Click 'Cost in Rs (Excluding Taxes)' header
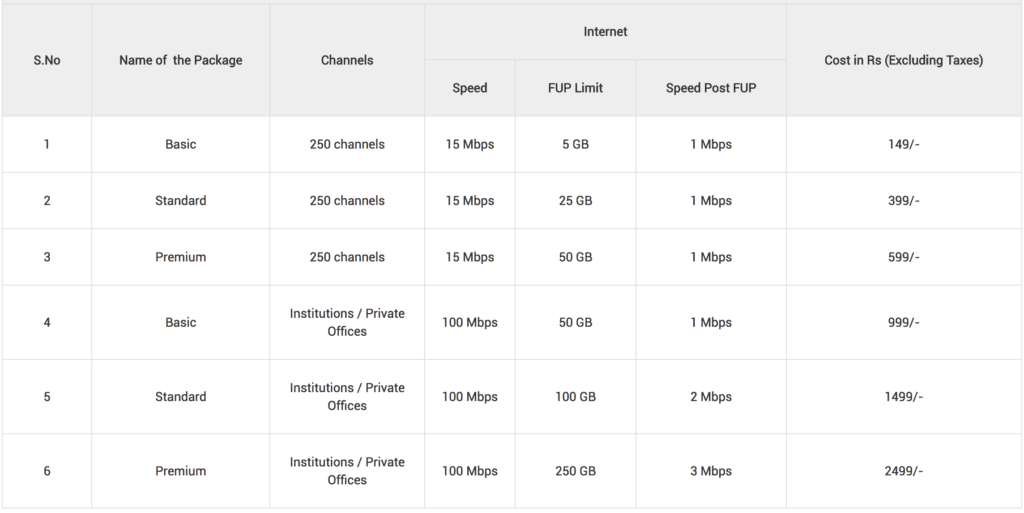This screenshot has width=1024, height=513. (x=904, y=60)
